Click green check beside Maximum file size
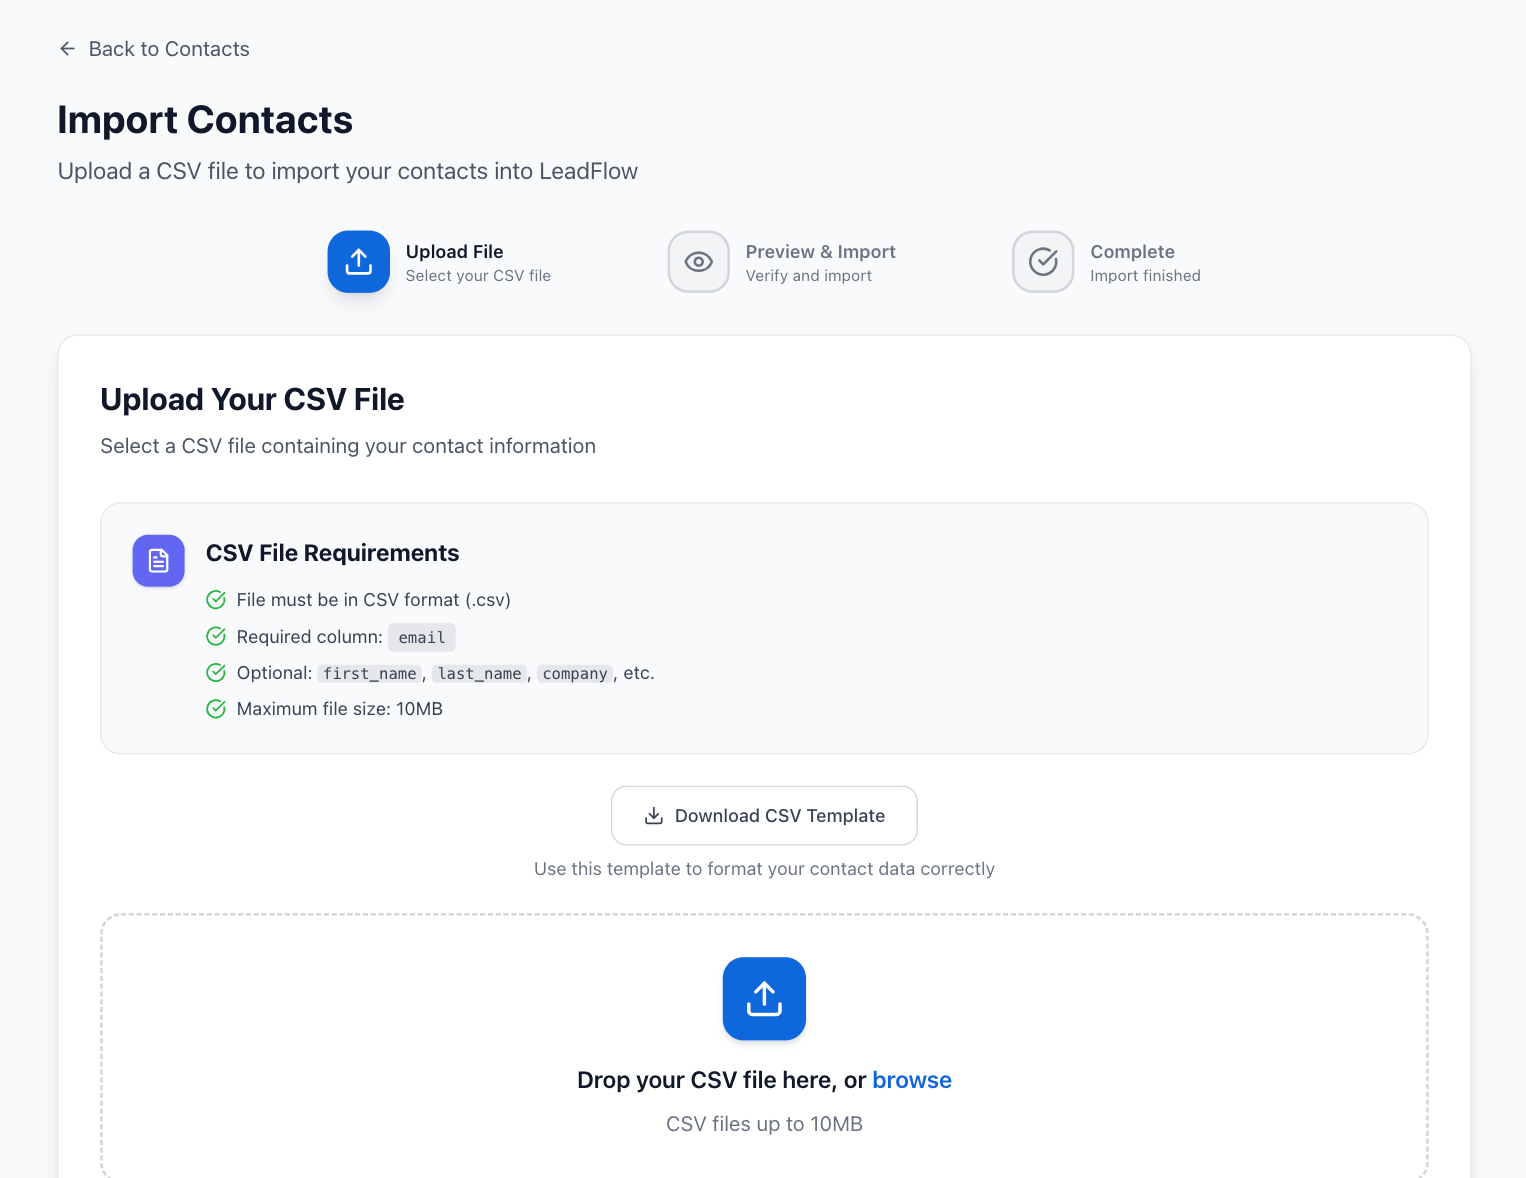This screenshot has height=1178, width=1526. tap(216, 709)
